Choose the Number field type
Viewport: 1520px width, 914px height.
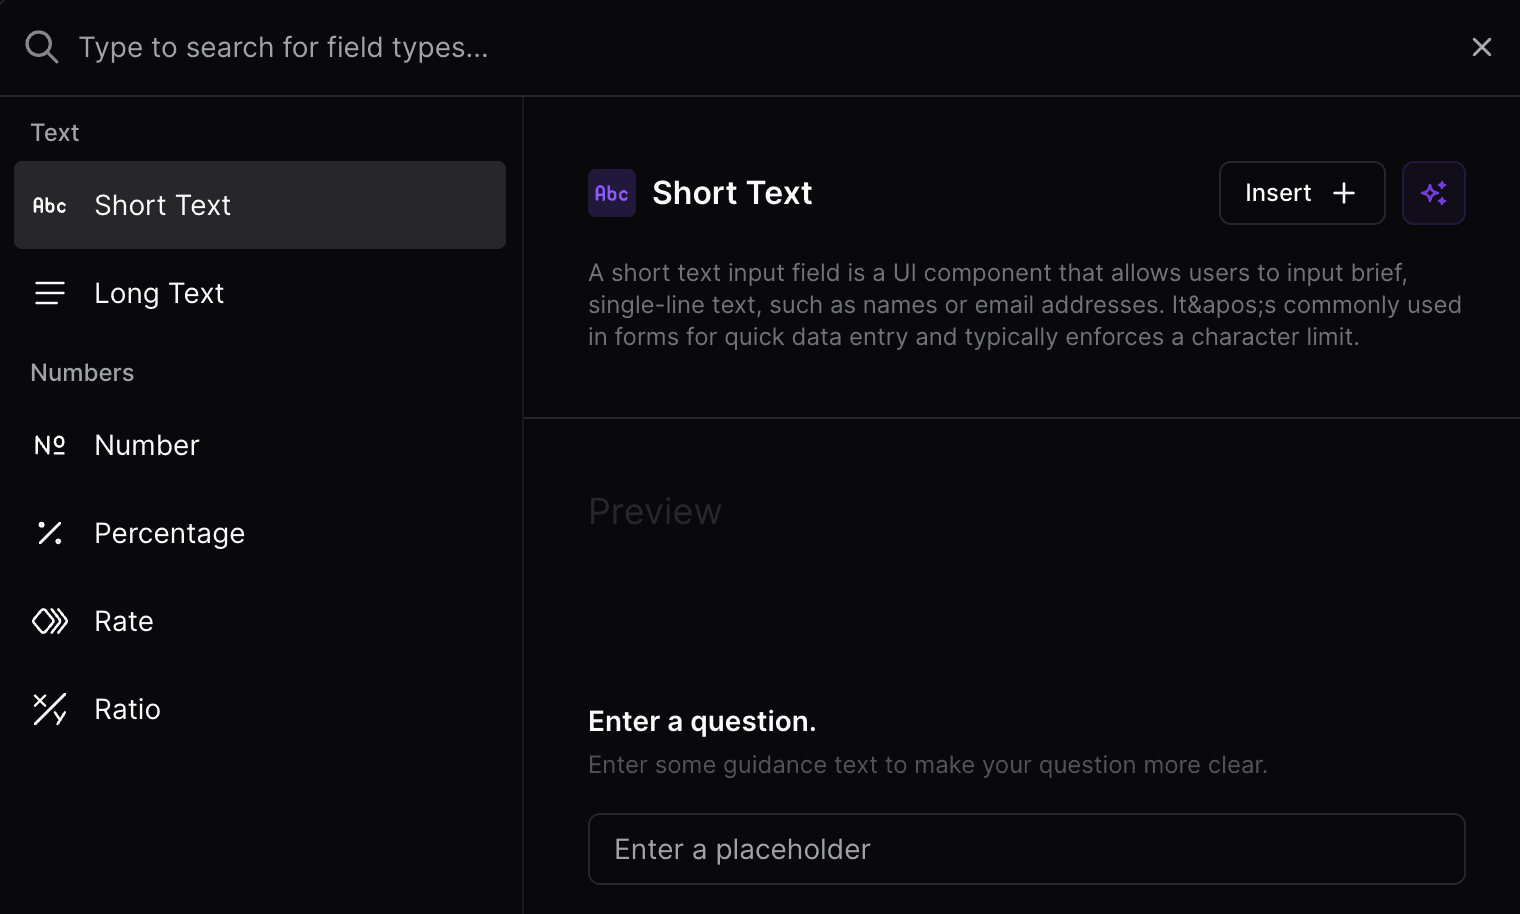260,445
